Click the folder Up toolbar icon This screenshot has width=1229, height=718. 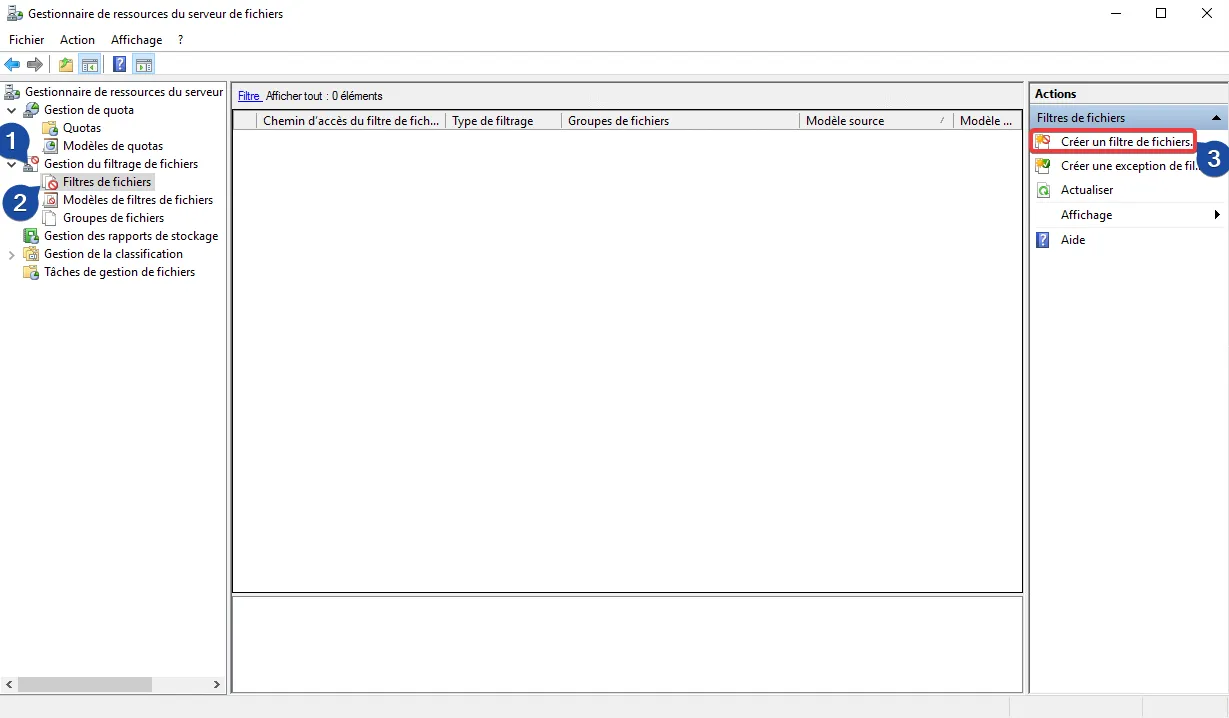click(x=66, y=65)
